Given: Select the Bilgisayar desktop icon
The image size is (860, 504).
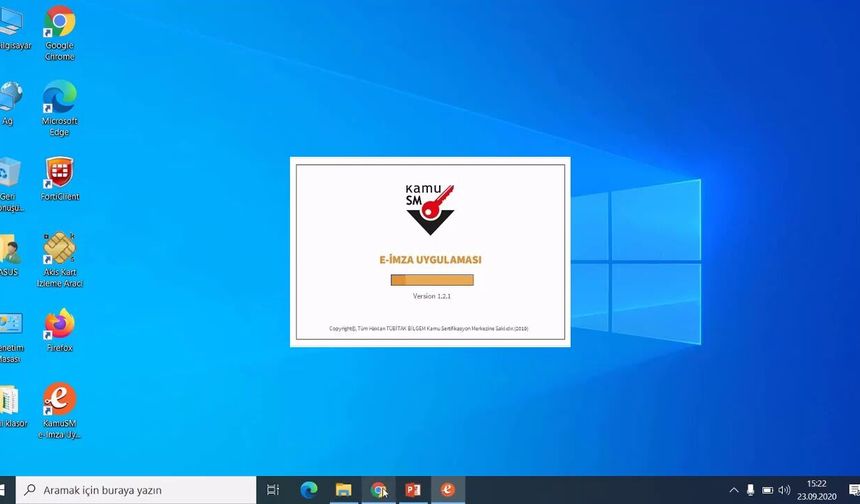Looking at the screenshot, I should point(13,28).
